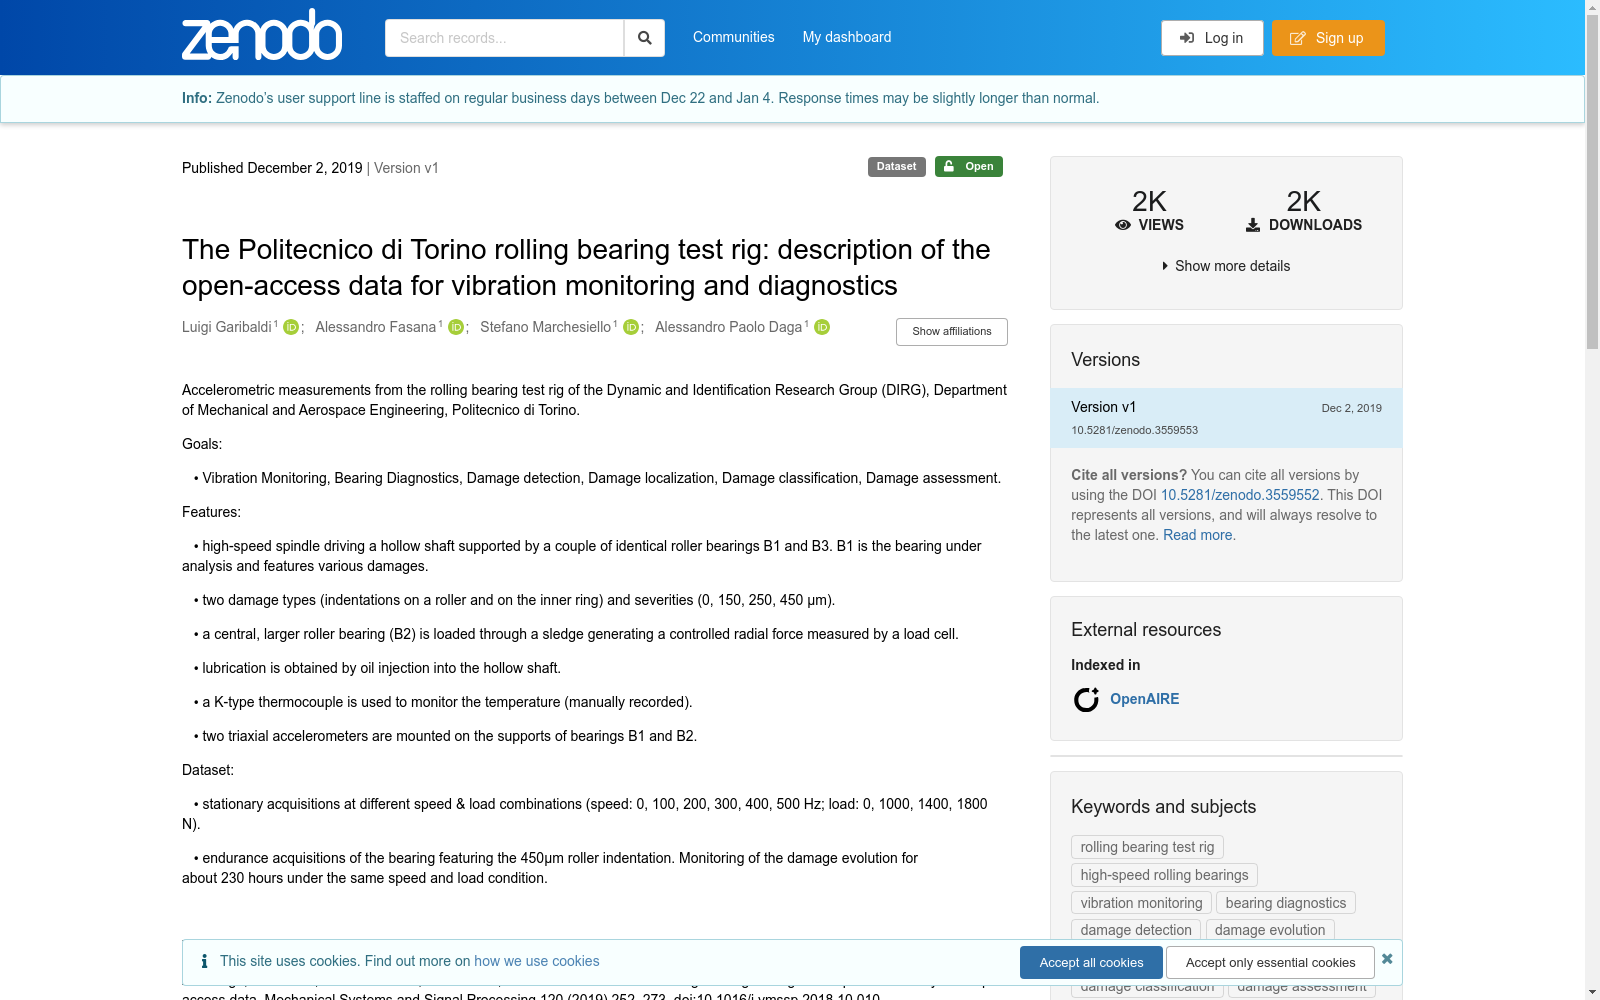Click the magnifier search button
The height and width of the screenshot is (1000, 1600).
pyautogui.click(x=645, y=38)
